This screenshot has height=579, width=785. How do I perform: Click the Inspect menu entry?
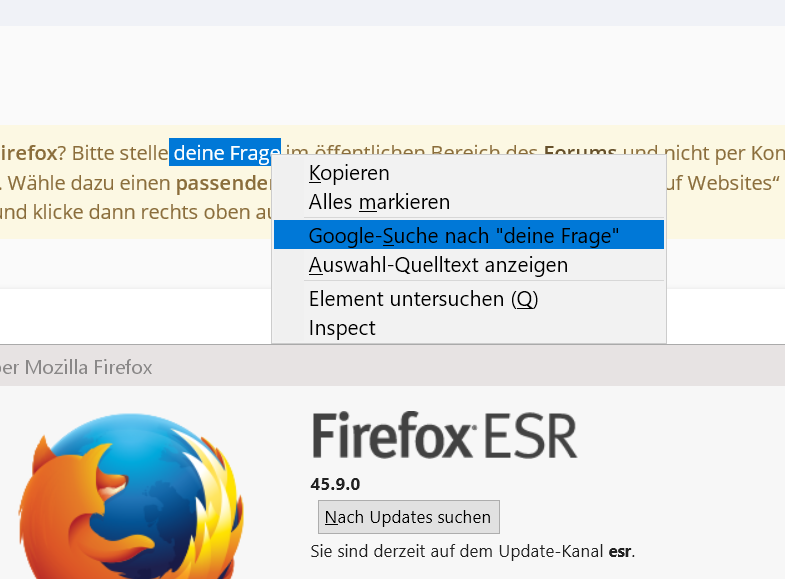tap(342, 328)
